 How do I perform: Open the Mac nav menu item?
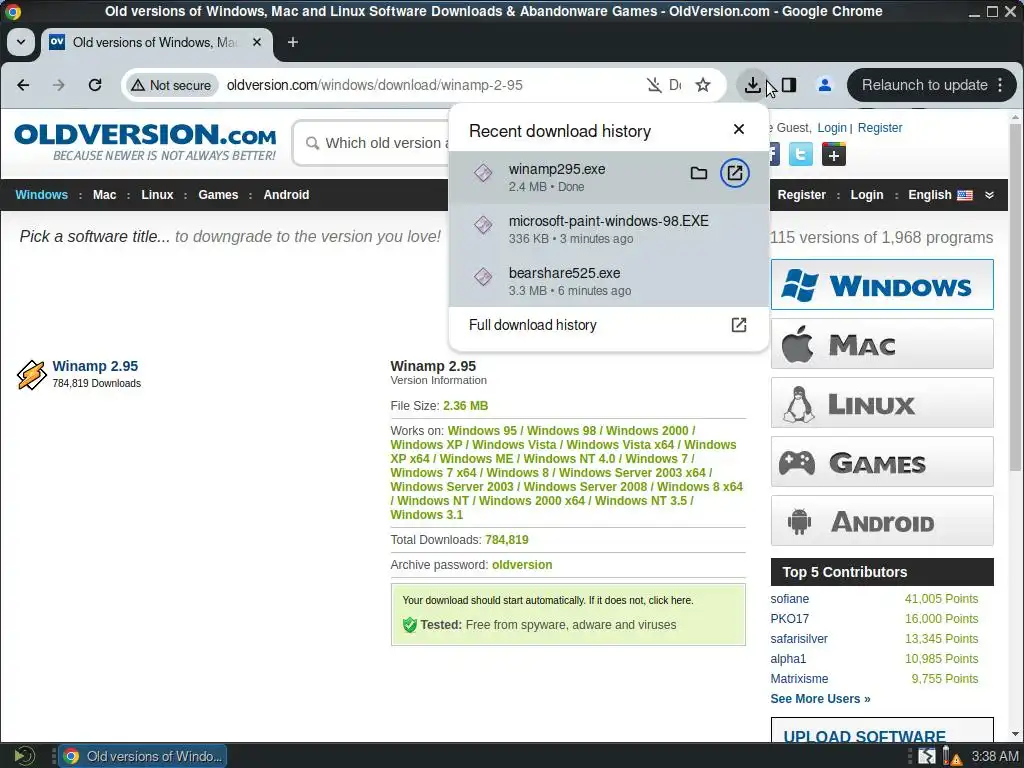[104, 195]
